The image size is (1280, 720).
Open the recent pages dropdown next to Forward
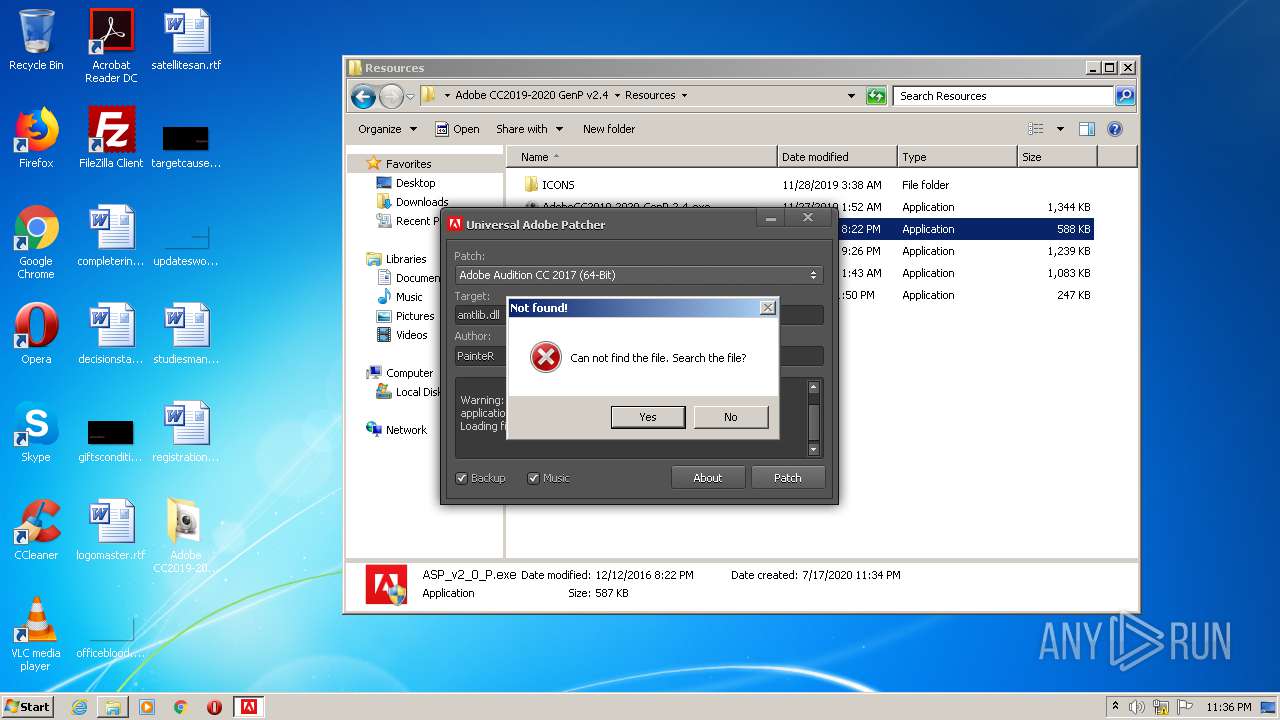click(x=410, y=97)
